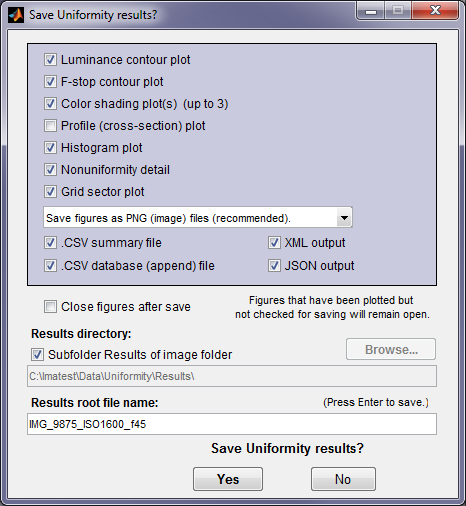Screen dimensions: 466x506
Task: Disable Color shading plot(s) option
Action: 50,104
